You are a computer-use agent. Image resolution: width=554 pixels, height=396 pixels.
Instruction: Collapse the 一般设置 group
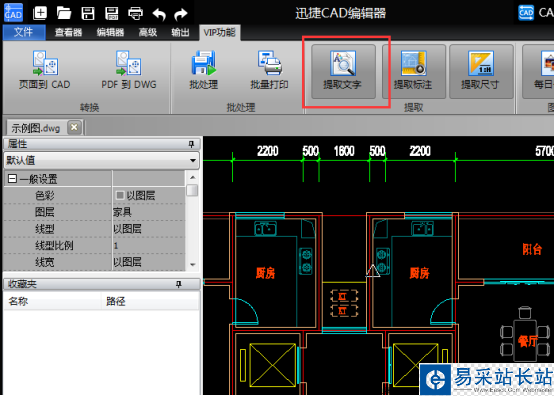pyautogui.click(x=12, y=179)
